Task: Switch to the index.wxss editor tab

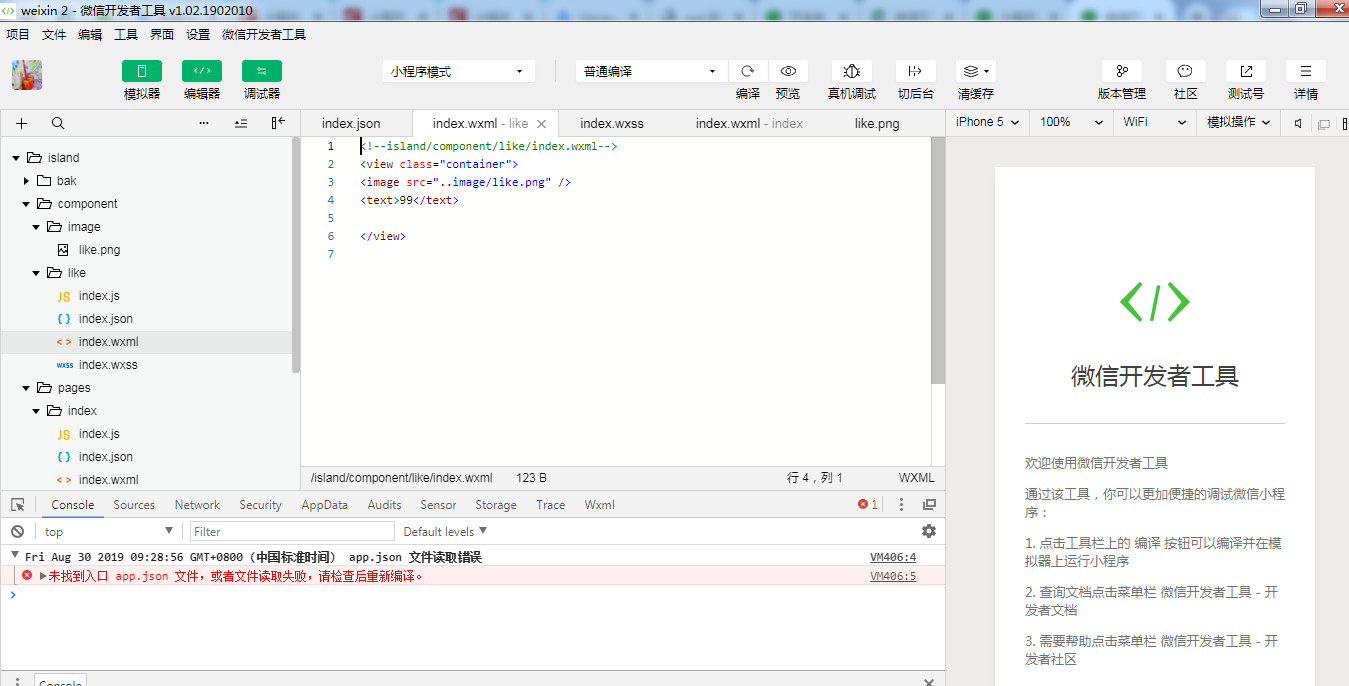Action: point(612,123)
